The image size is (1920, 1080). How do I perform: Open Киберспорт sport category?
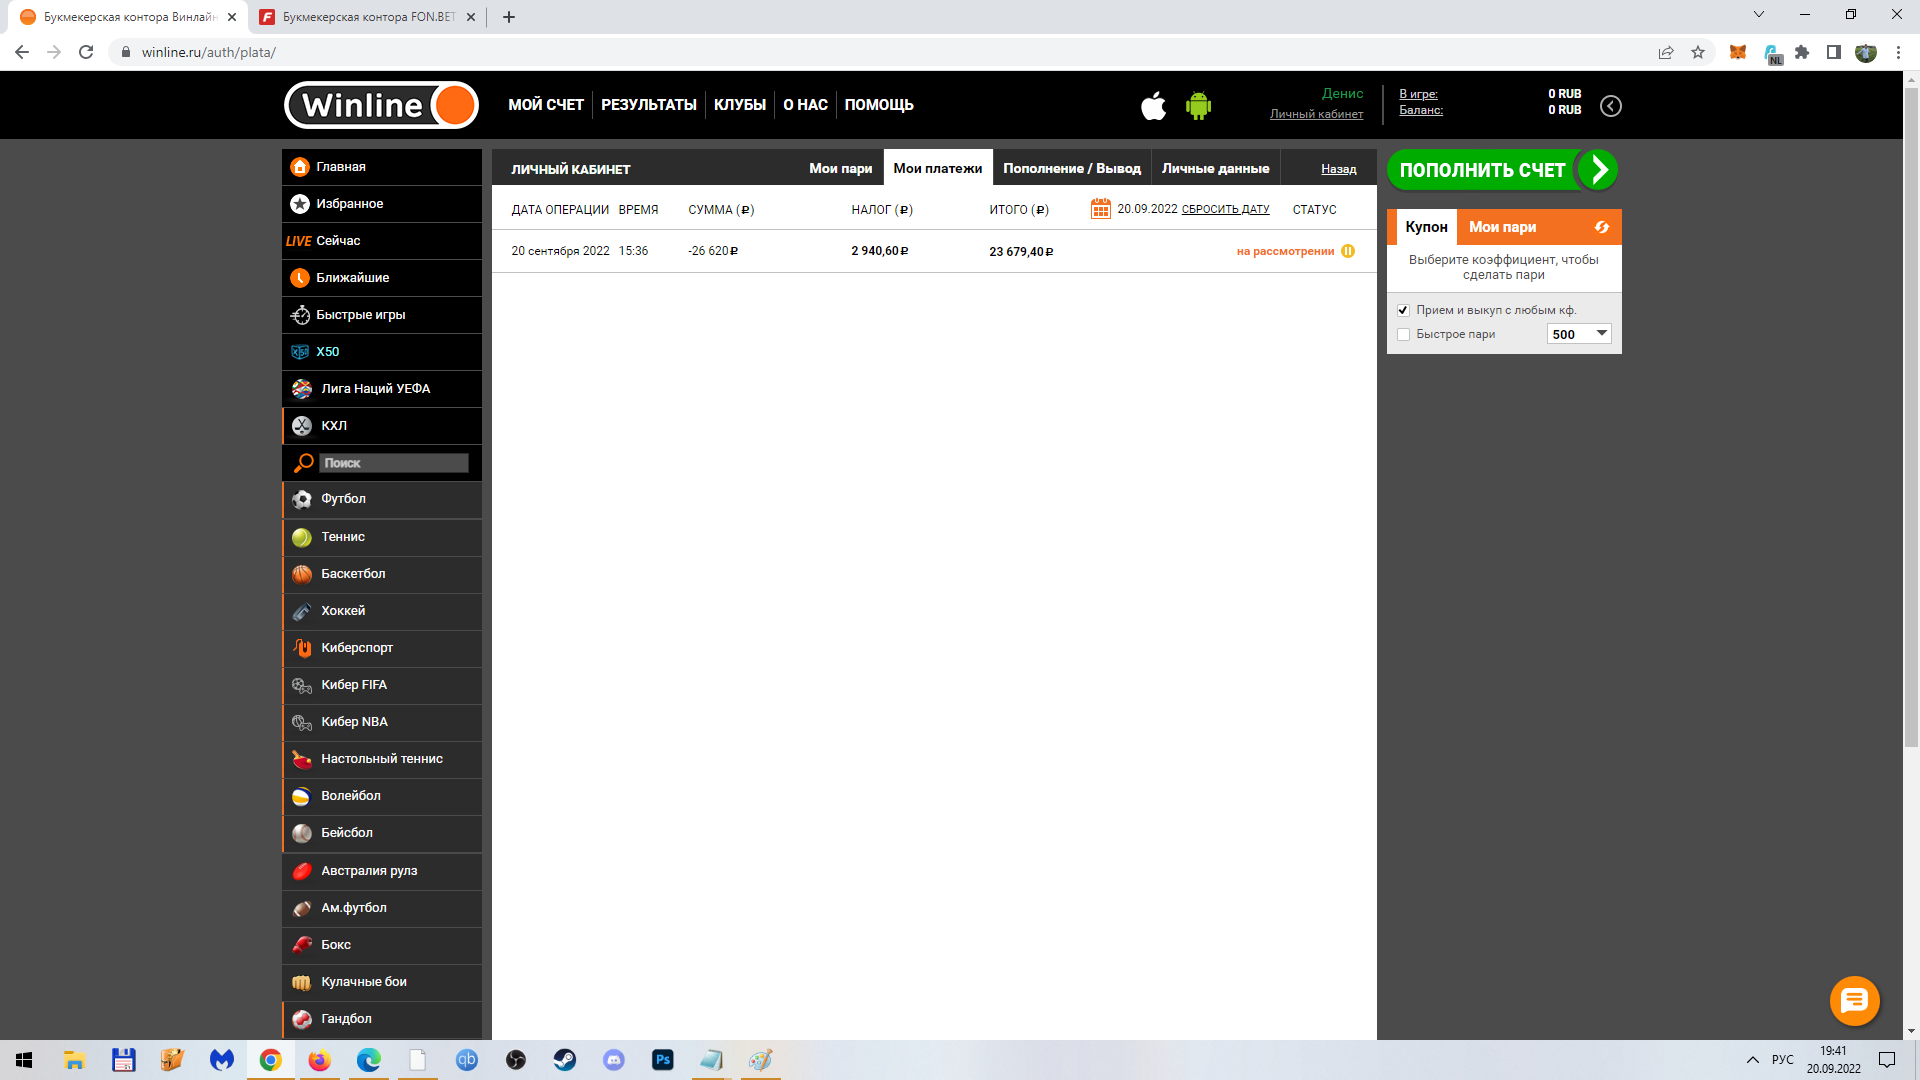pos(356,648)
